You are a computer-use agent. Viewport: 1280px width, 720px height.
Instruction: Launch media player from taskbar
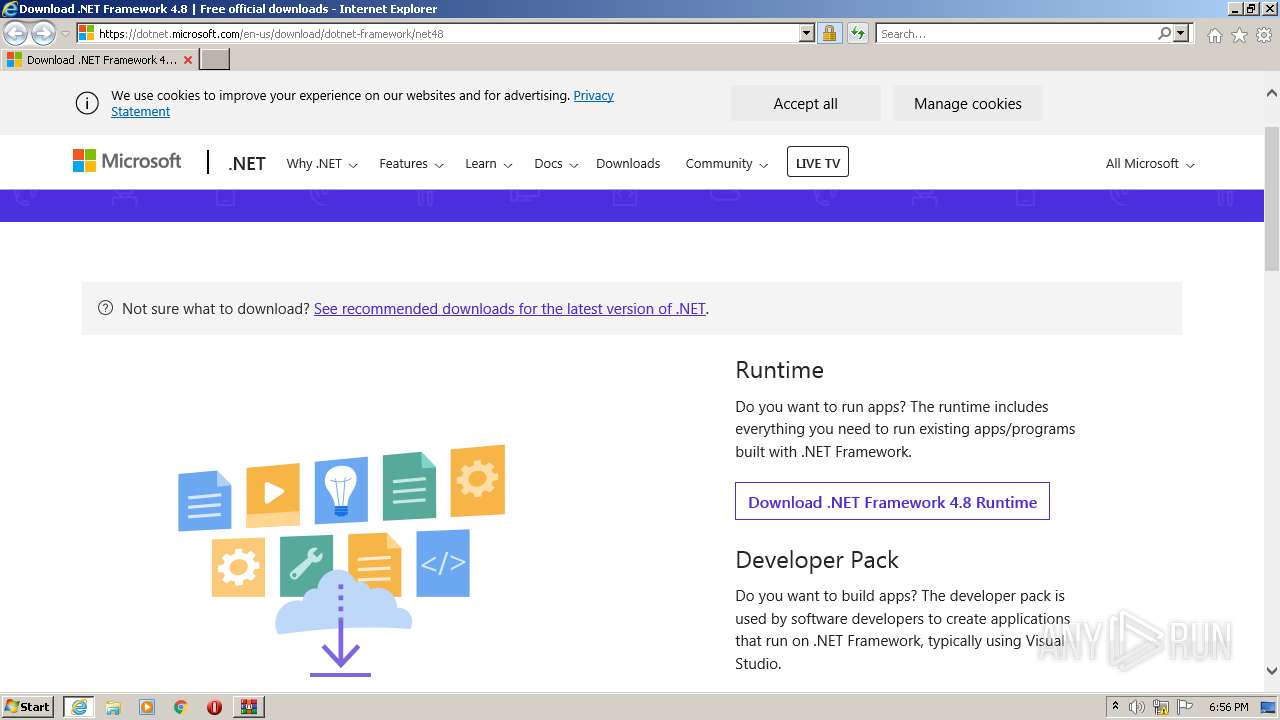click(x=147, y=707)
